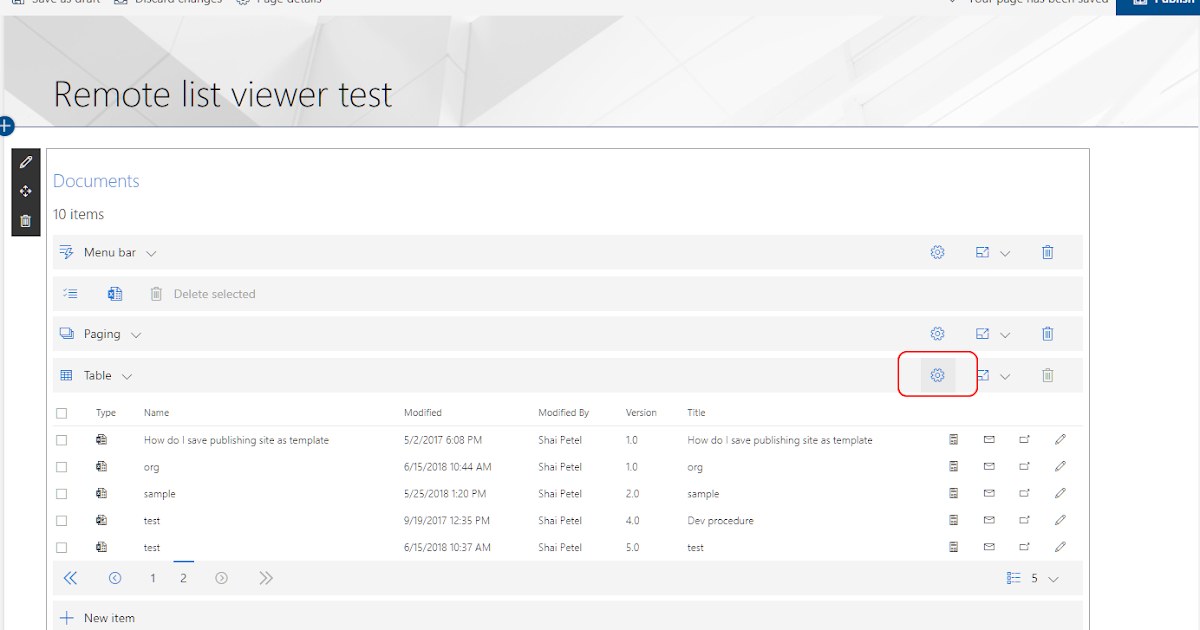Open email icon for the org document

coord(989,466)
